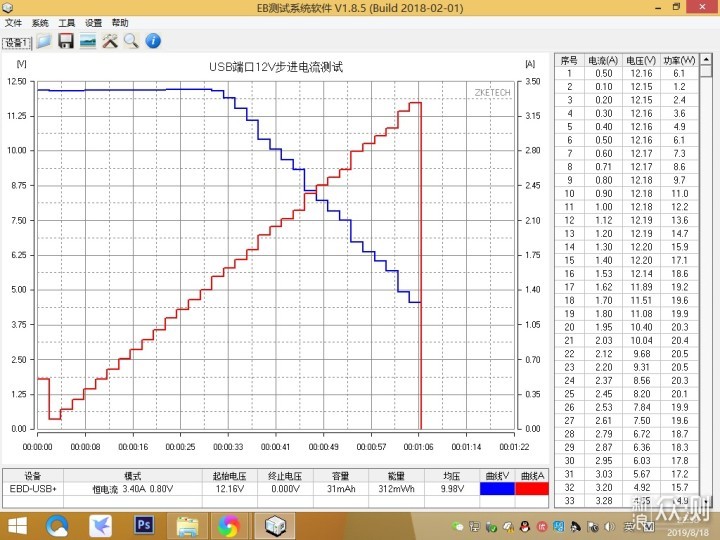Click the 功率(W) column header

(679, 60)
